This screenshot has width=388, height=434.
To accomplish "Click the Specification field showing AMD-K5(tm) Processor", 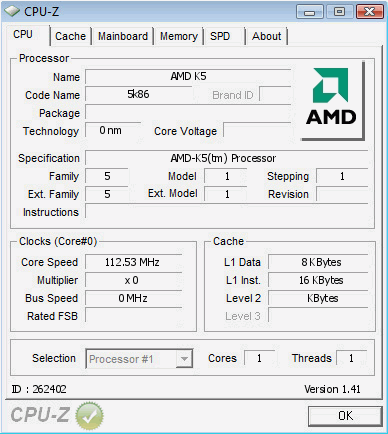I will coord(227,158).
